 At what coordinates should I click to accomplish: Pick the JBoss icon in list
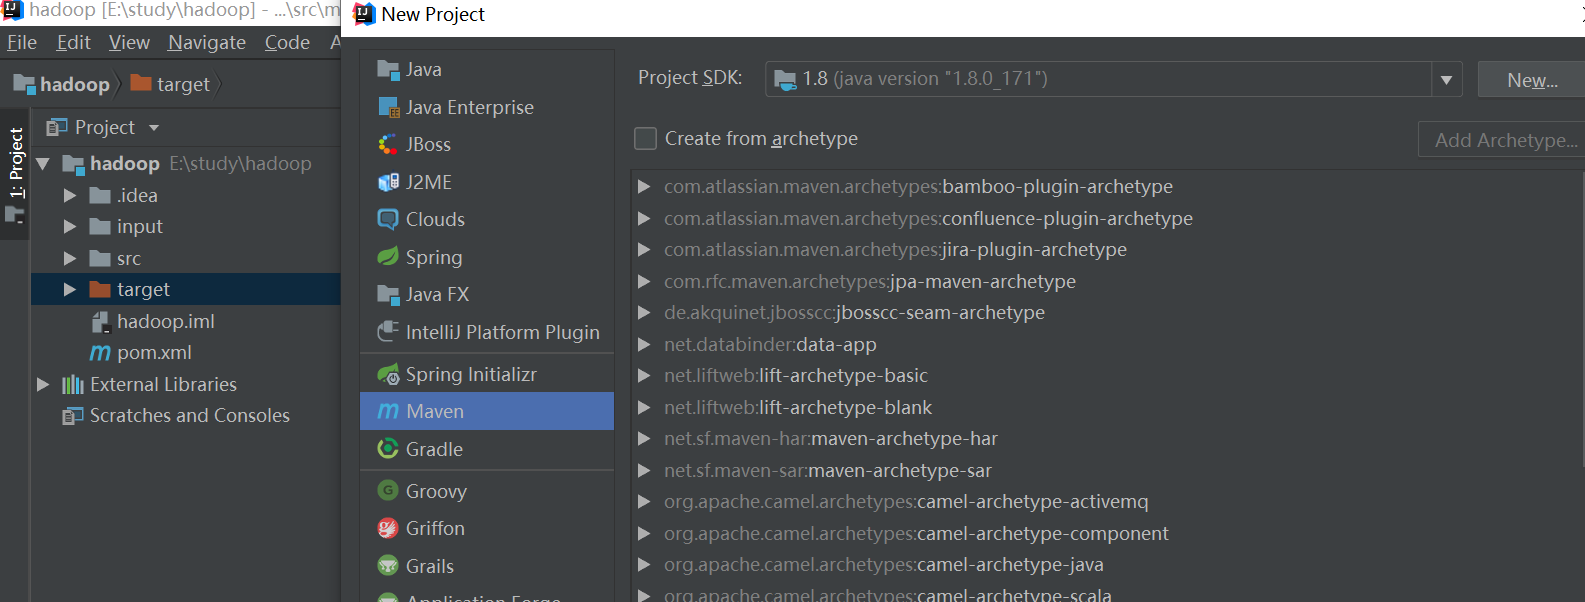(388, 144)
